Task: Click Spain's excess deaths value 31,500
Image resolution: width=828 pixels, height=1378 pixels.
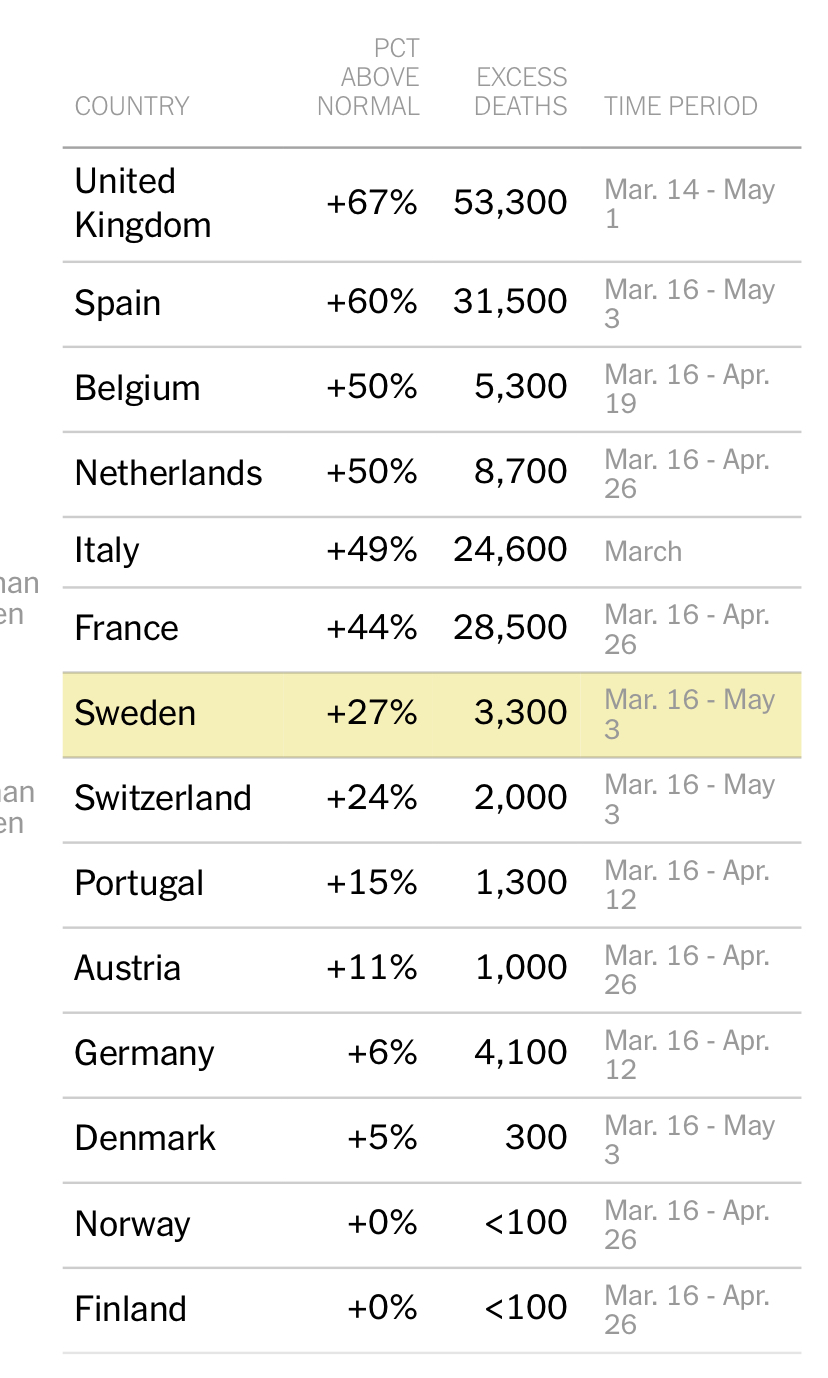Action: pos(510,302)
